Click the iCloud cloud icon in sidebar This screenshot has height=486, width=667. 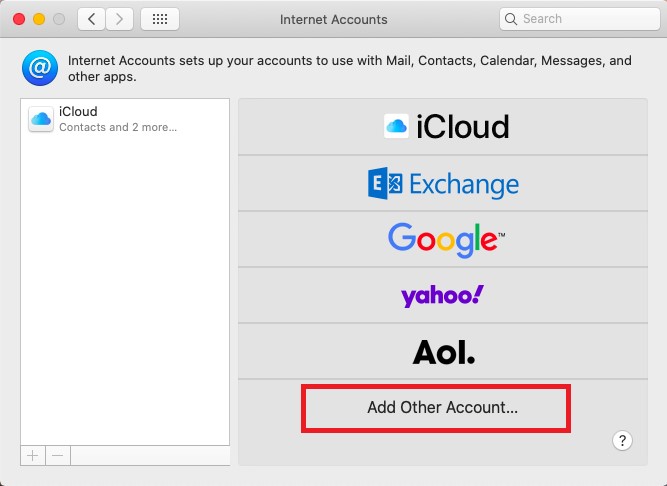click(41, 119)
